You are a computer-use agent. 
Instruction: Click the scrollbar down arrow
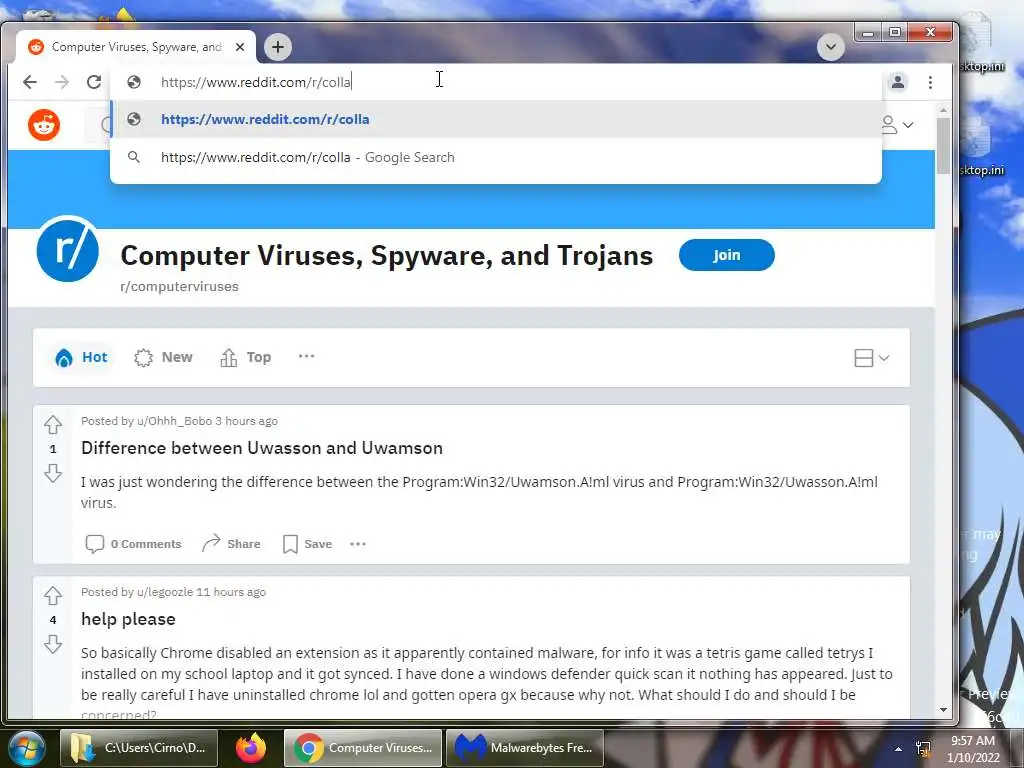click(943, 710)
